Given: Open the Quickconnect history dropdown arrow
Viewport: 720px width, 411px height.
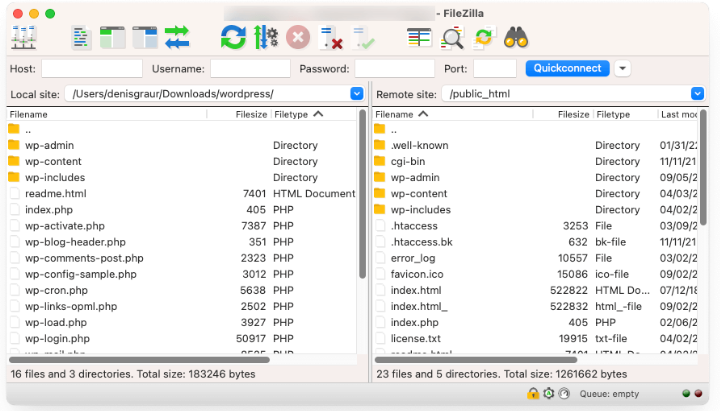Looking at the screenshot, I should click(x=622, y=68).
